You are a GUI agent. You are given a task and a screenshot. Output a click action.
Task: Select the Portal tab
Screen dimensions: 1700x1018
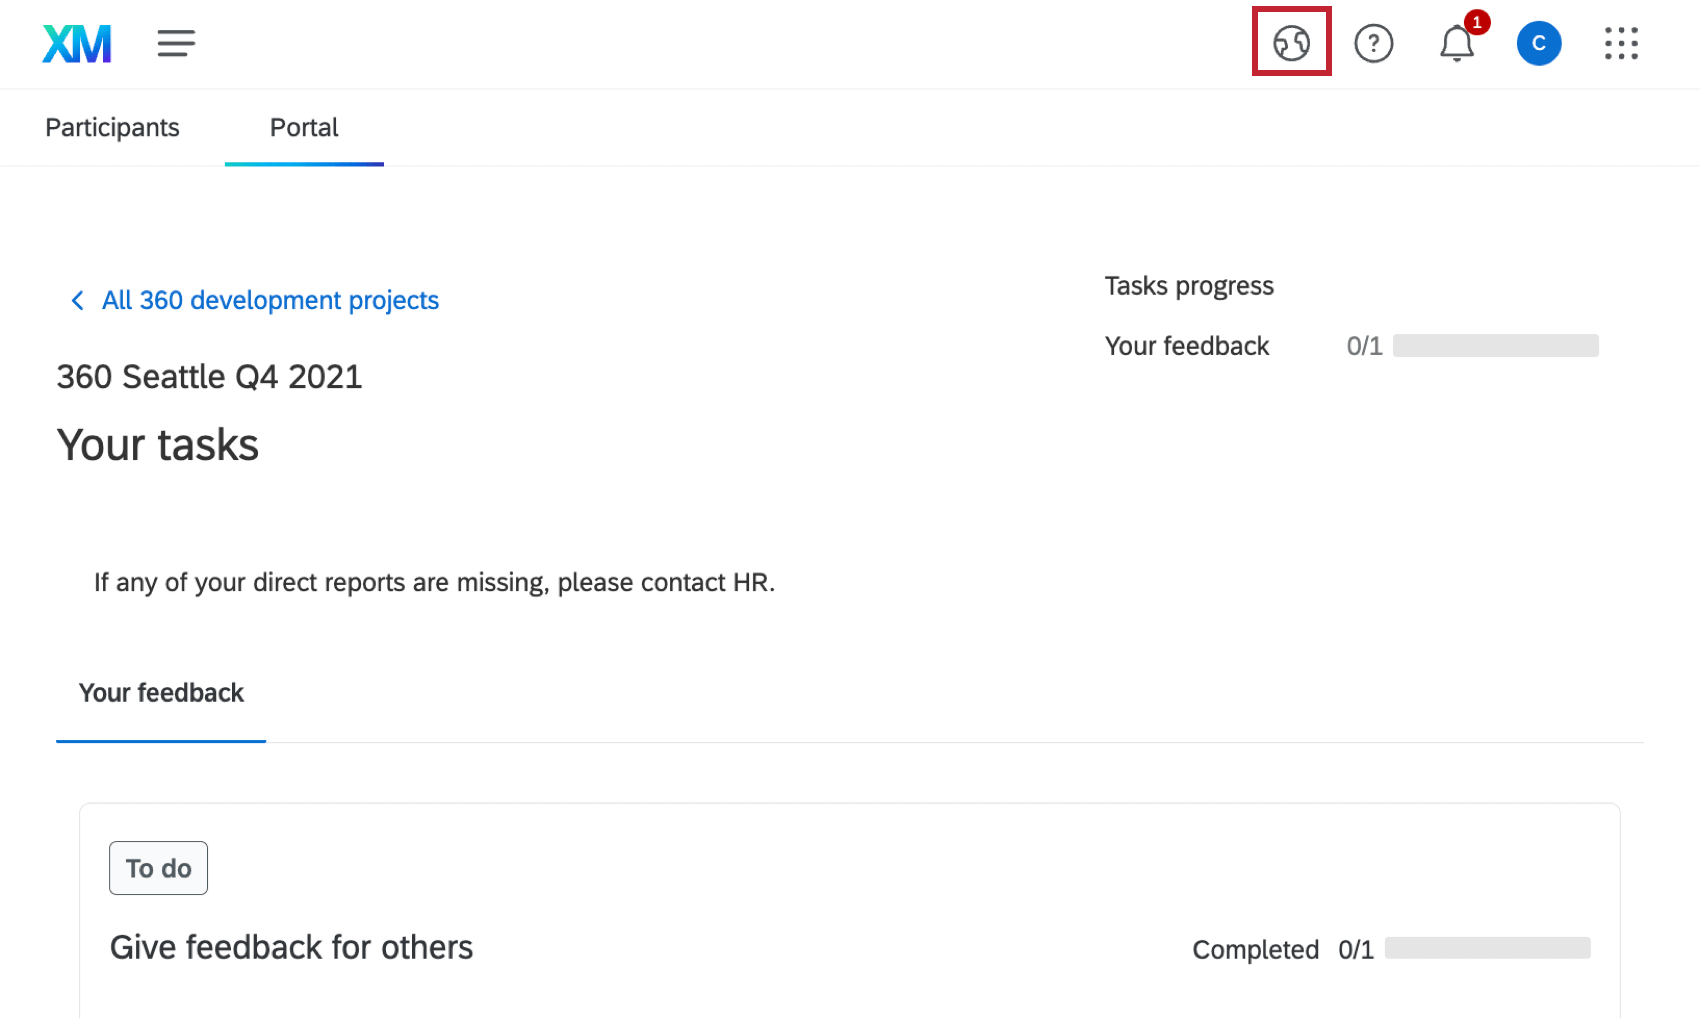(303, 127)
